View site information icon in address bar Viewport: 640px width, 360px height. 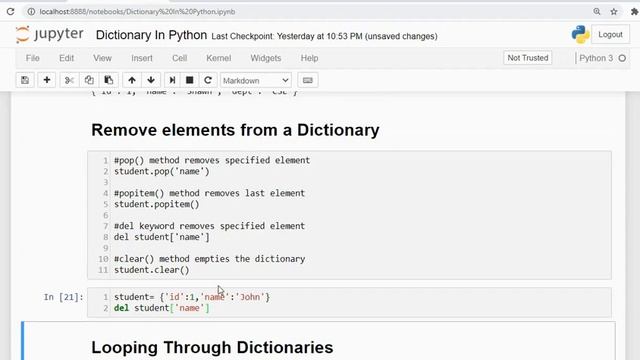(x=31, y=11)
